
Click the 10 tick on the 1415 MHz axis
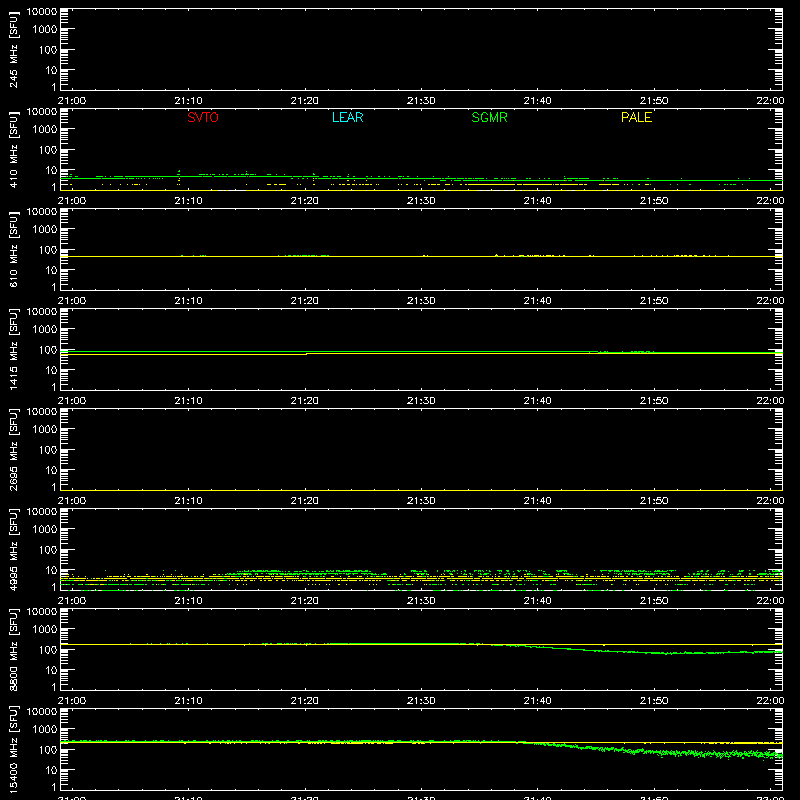pos(51,370)
